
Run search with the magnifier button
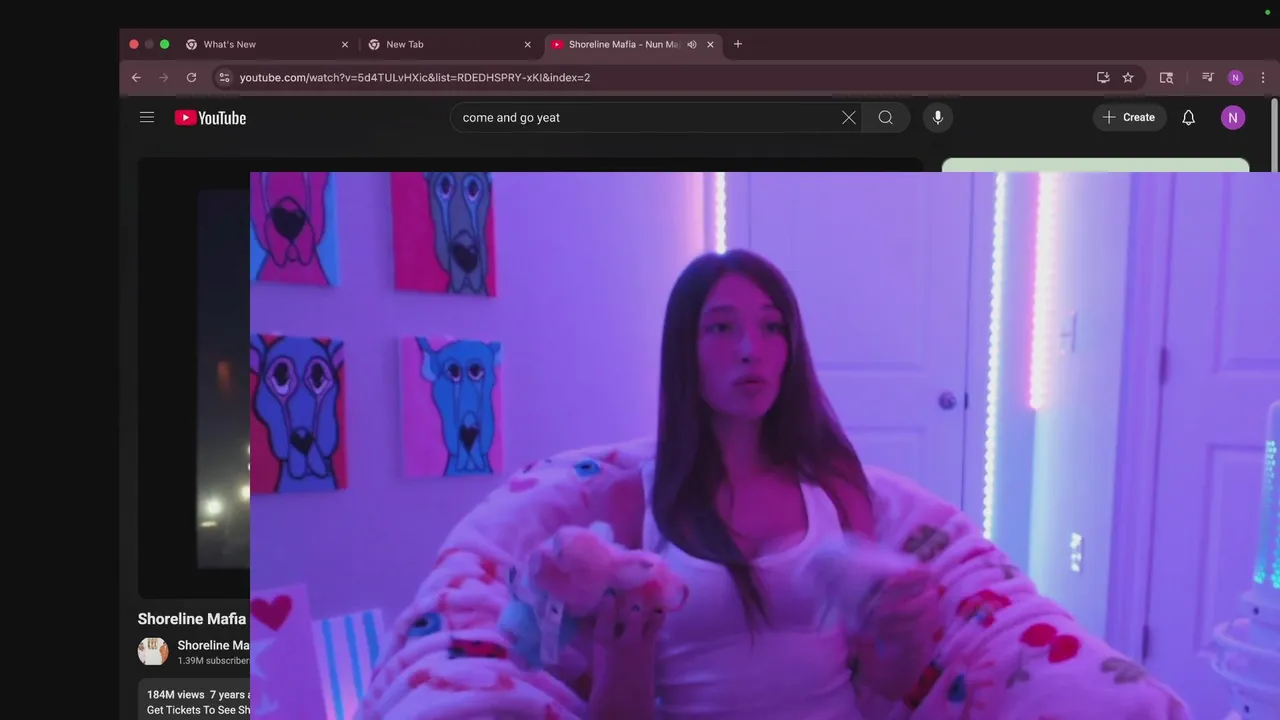[886, 117]
